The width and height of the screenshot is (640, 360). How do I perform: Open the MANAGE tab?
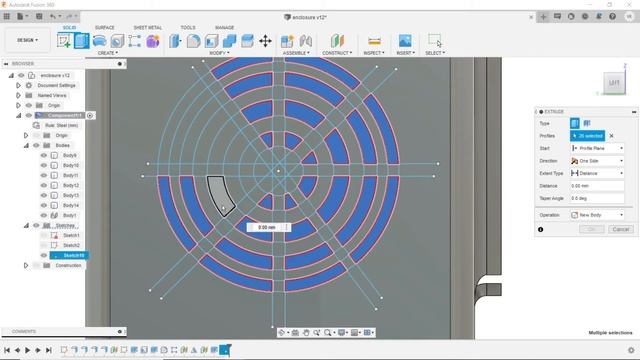coord(224,27)
